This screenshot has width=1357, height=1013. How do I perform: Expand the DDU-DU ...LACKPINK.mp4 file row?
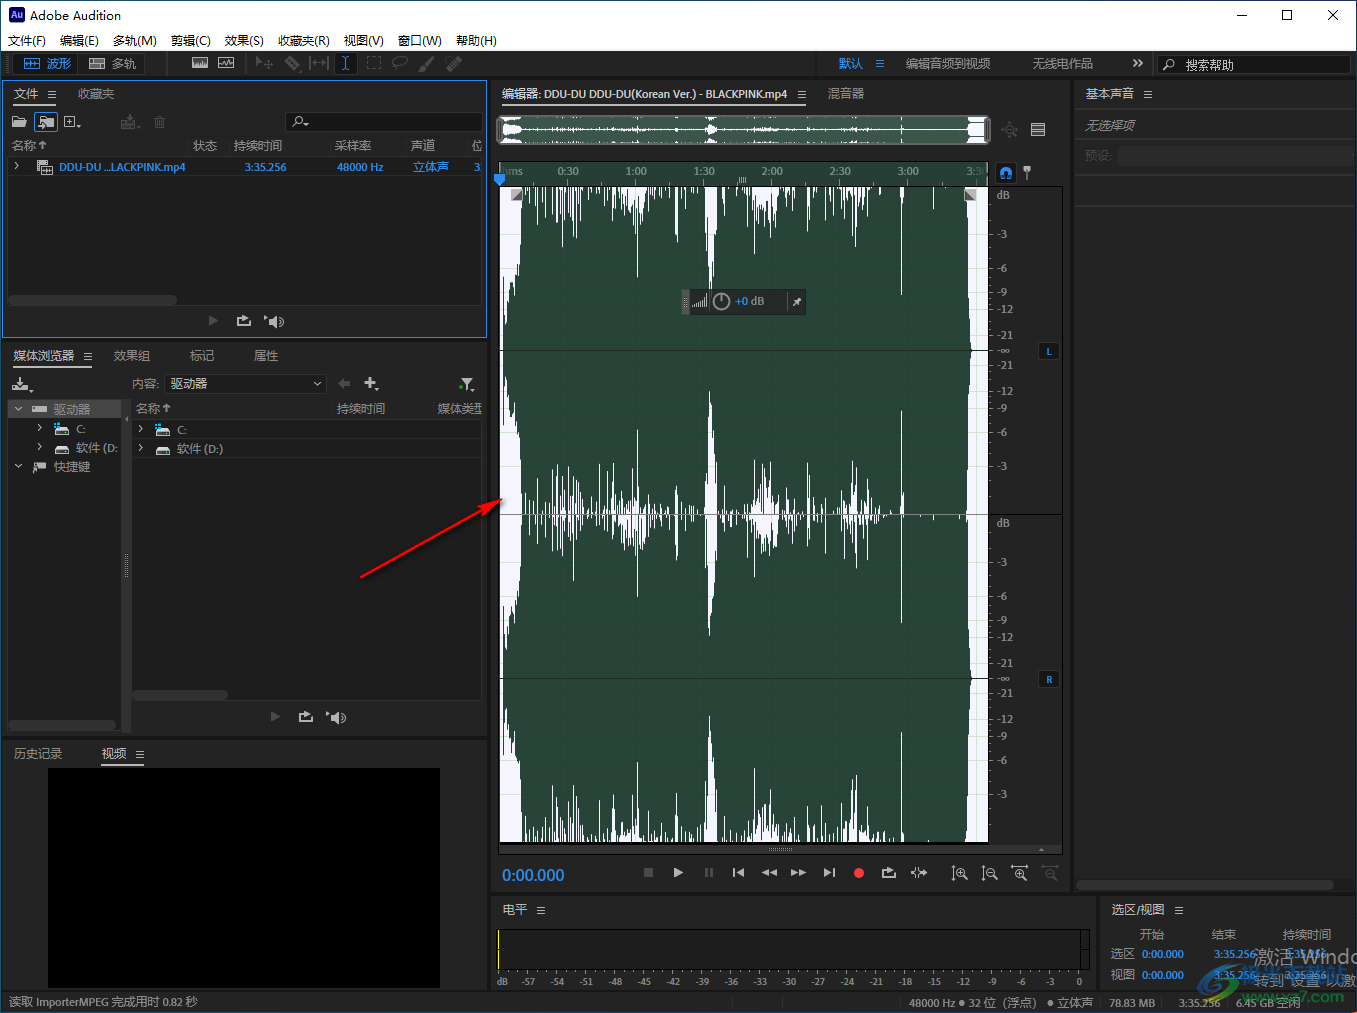coord(17,166)
